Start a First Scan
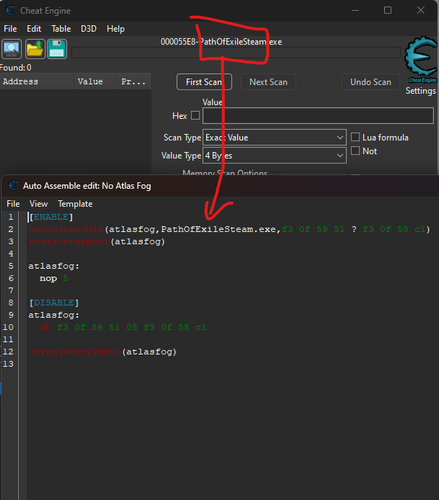Image resolution: width=439 pixels, height=500 pixels. pyautogui.click(x=204, y=82)
